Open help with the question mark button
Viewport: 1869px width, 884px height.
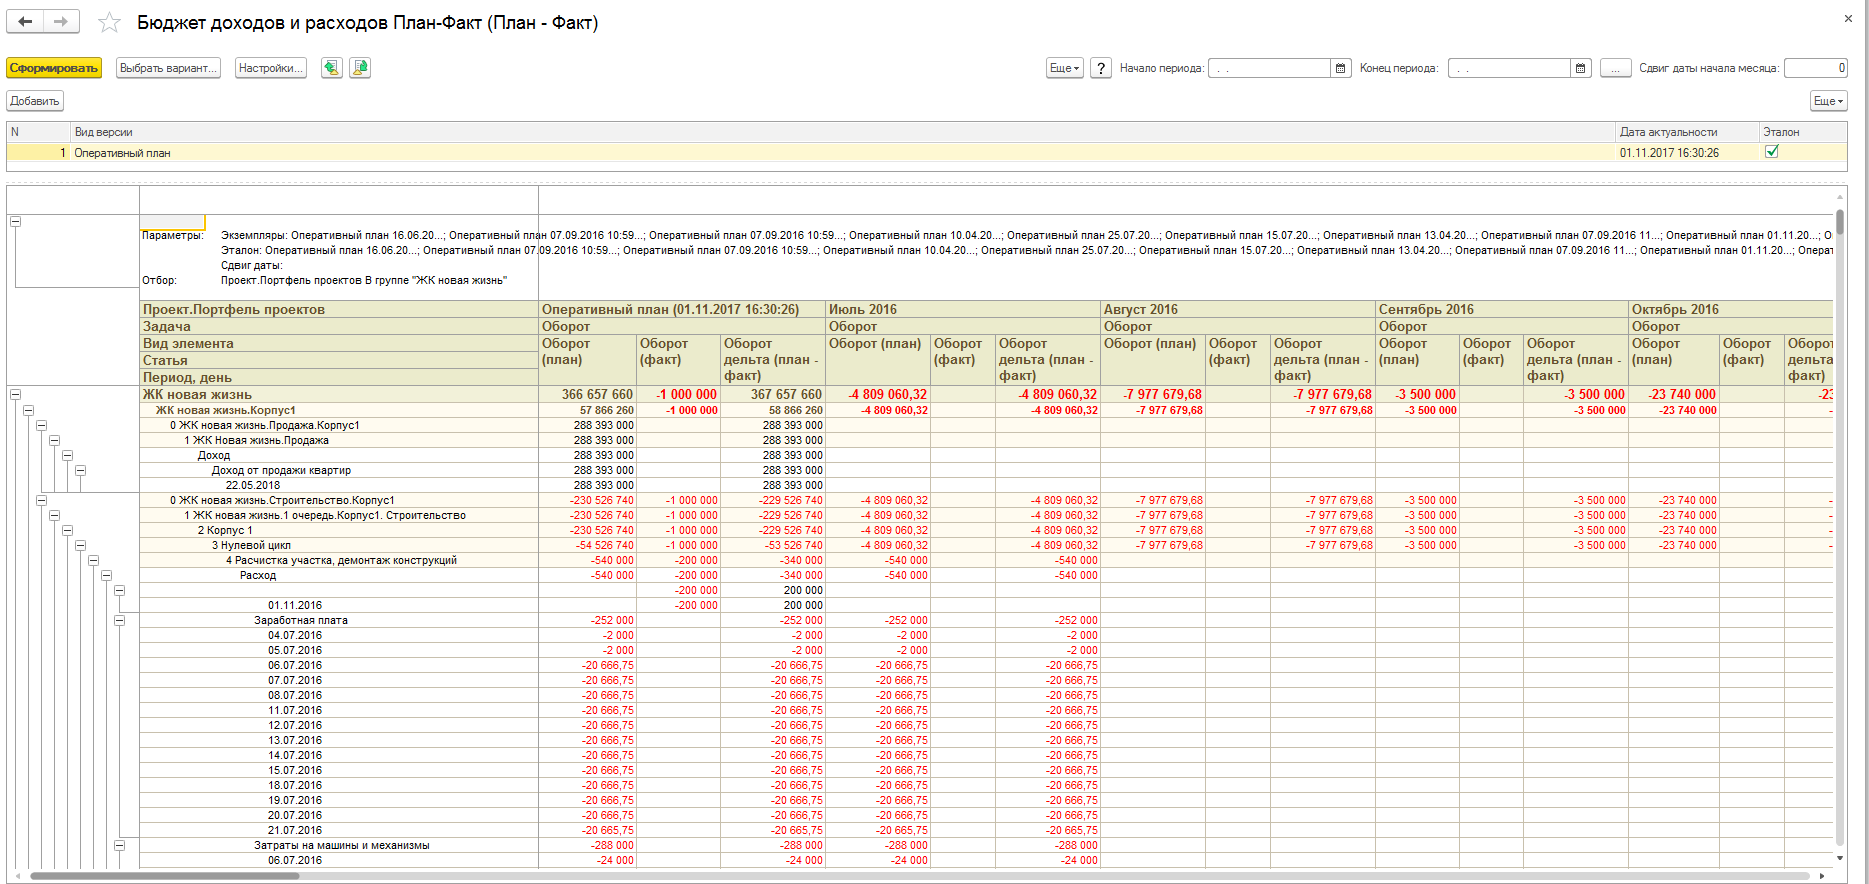point(1101,68)
